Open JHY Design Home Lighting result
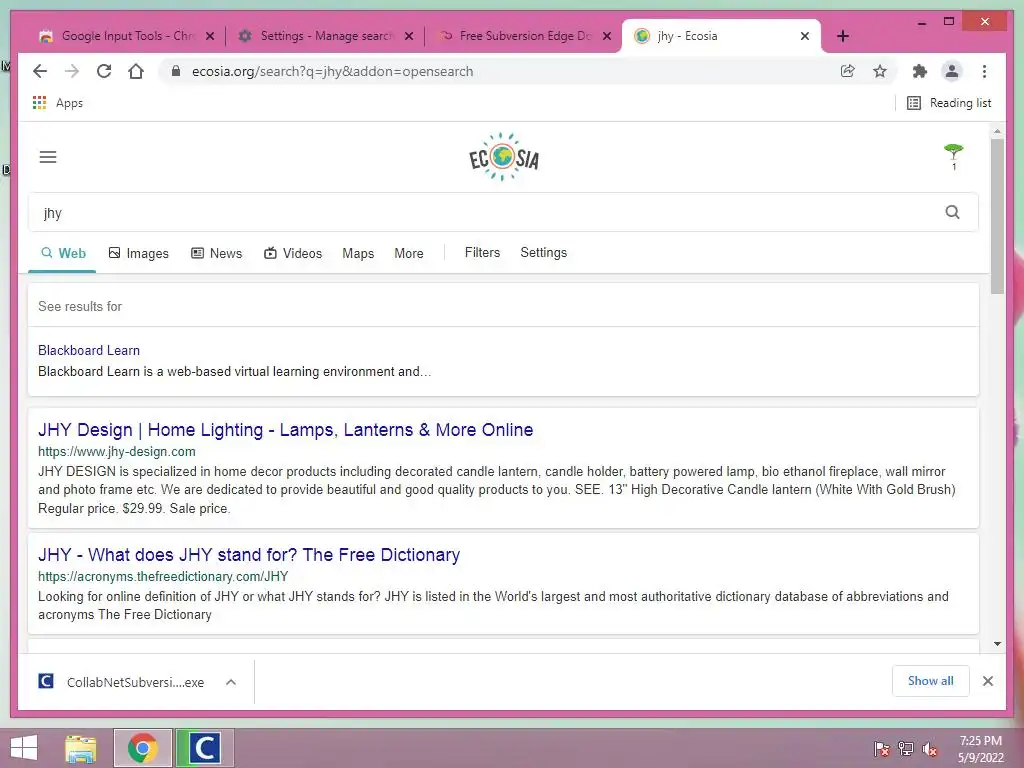This screenshot has height=768, width=1024. coord(285,430)
